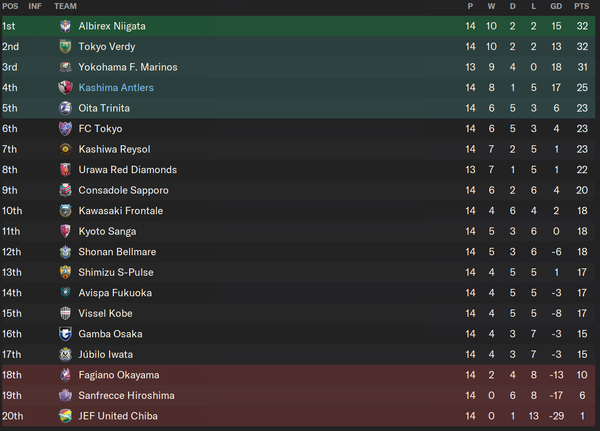Select the Gamba Osaka crest
Screen dimensions: 600x431
tap(65, 334)
